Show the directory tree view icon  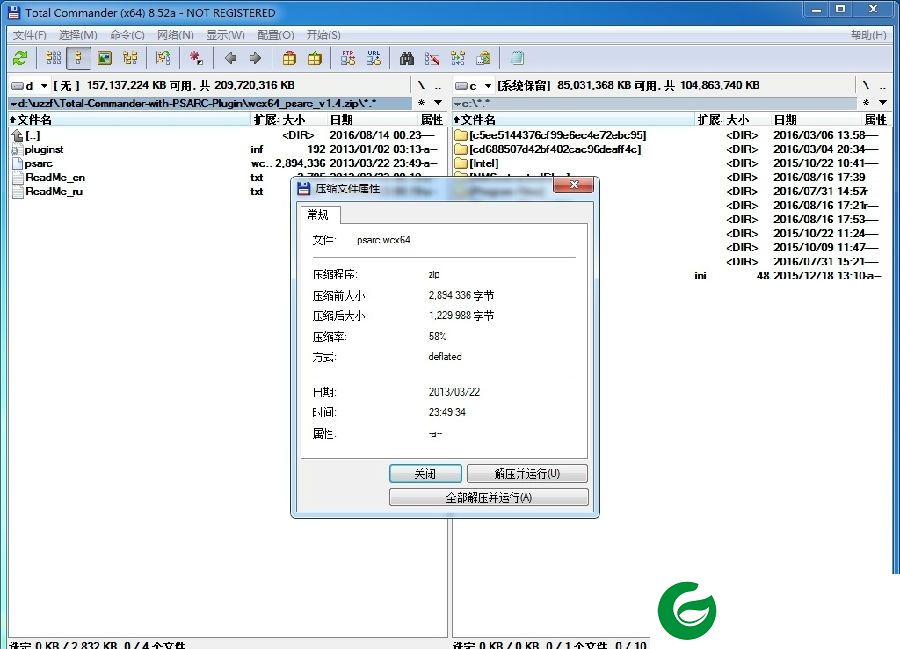[x=130, y=58]
